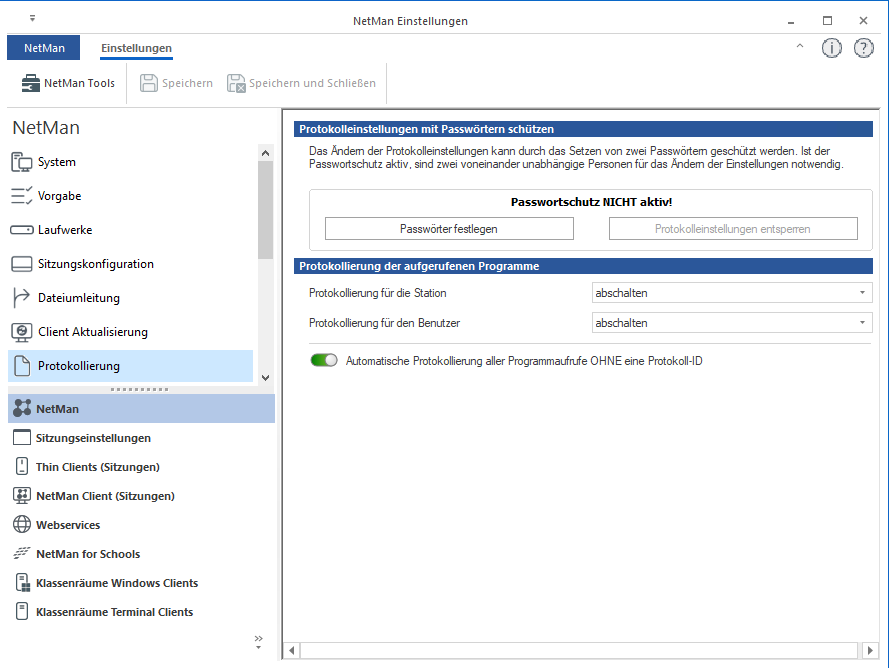The image size is (889, 668).
Task: Switch to the Einstellungen ribbon tab
Action: (136, 48)
